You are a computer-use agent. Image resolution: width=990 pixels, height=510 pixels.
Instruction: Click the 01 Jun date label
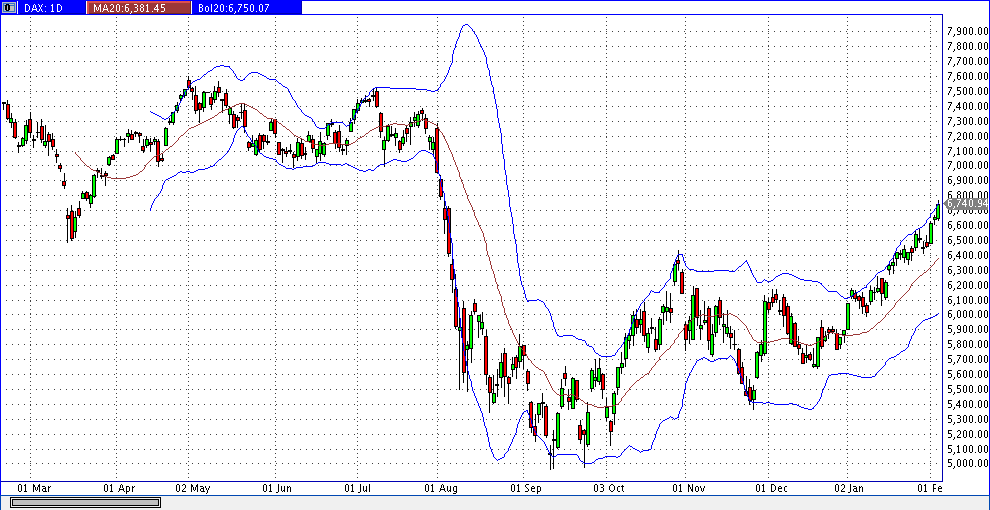(277, 489)
